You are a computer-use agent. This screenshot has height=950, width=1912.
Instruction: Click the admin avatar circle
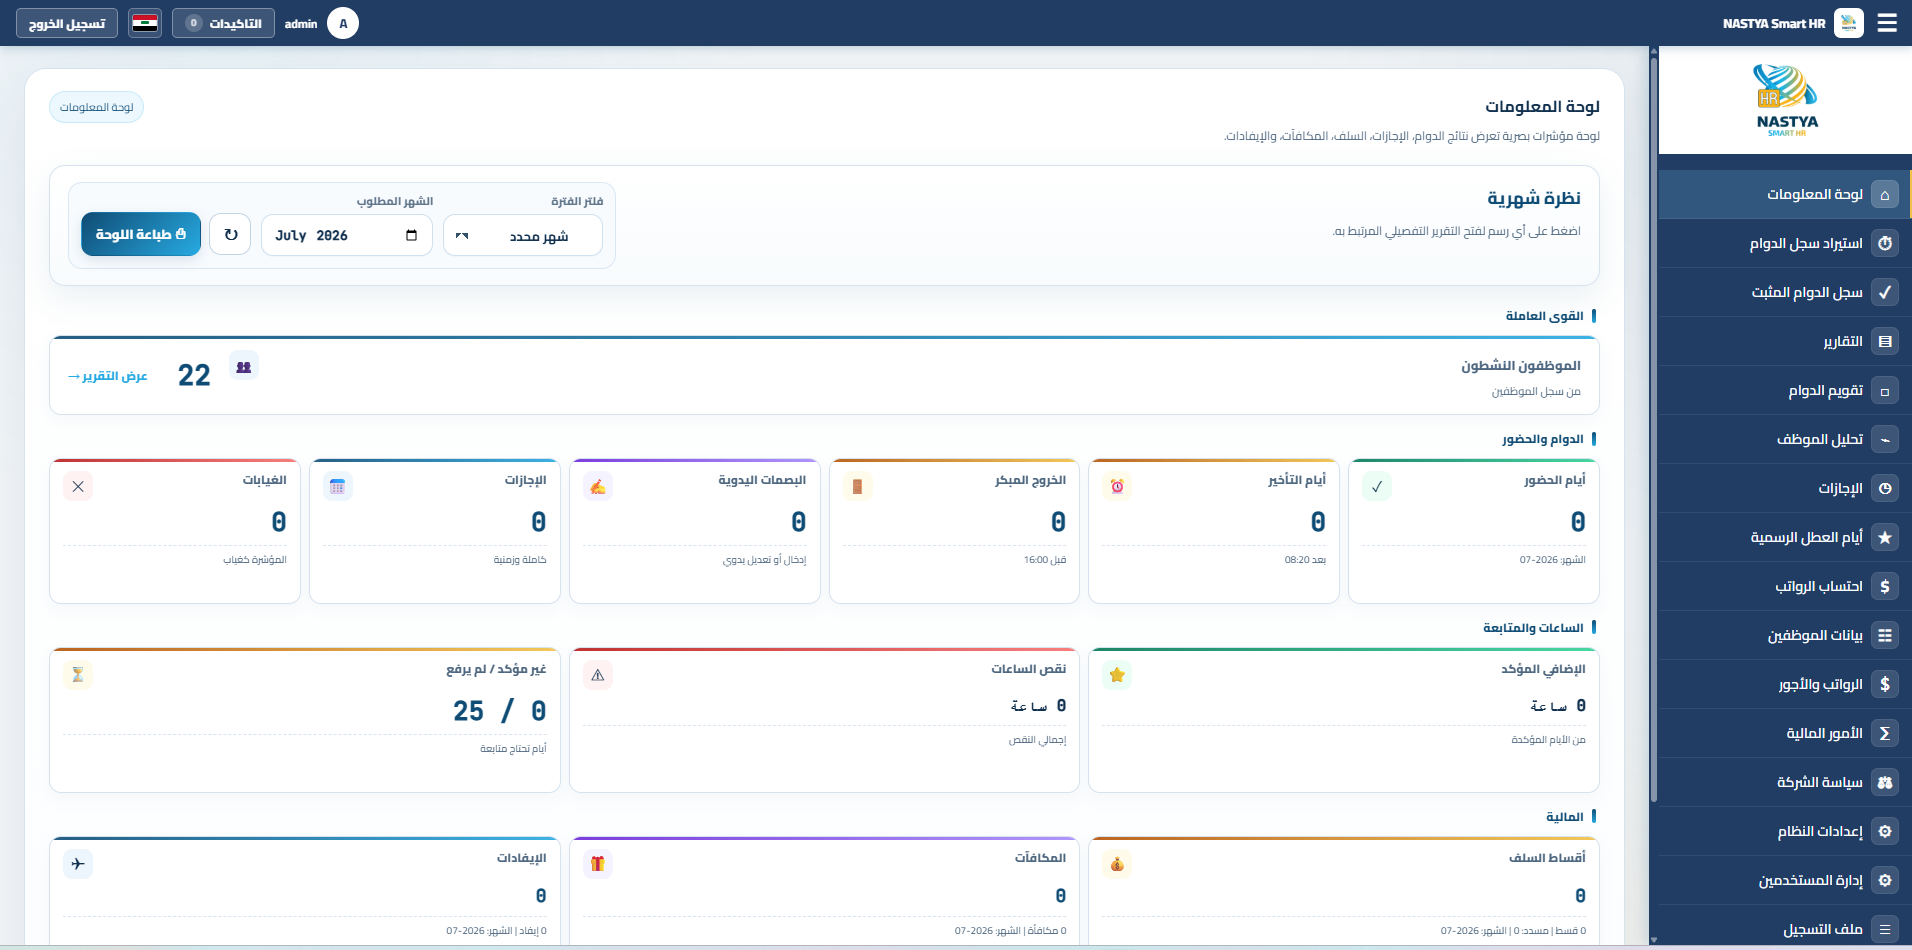pyautogui.click(x=343, y=23)
